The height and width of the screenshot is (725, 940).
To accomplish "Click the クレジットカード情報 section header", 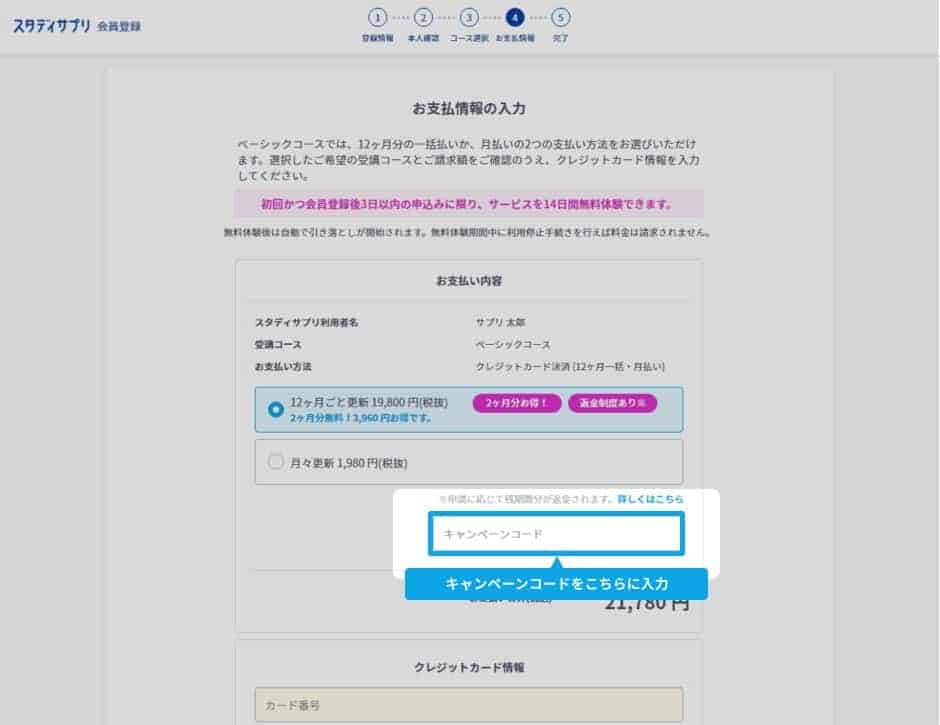I will coord(468,666).
